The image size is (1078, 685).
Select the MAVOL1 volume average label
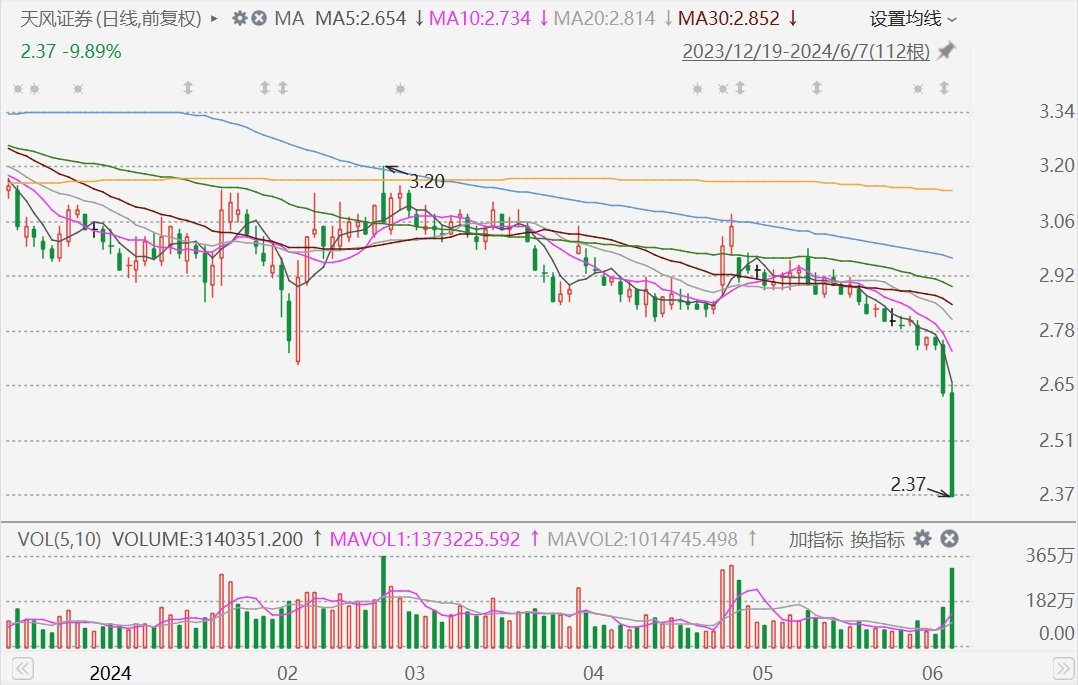[421, 539]
